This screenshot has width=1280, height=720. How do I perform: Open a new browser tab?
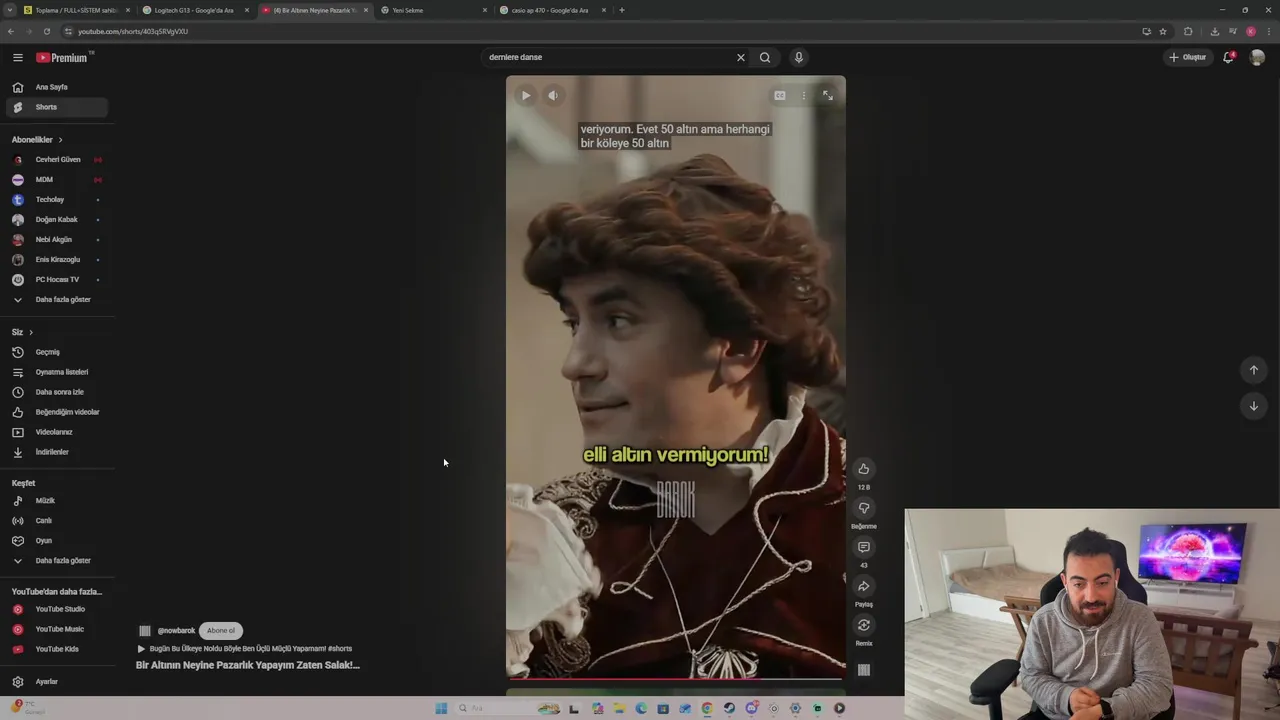[622, 10]
